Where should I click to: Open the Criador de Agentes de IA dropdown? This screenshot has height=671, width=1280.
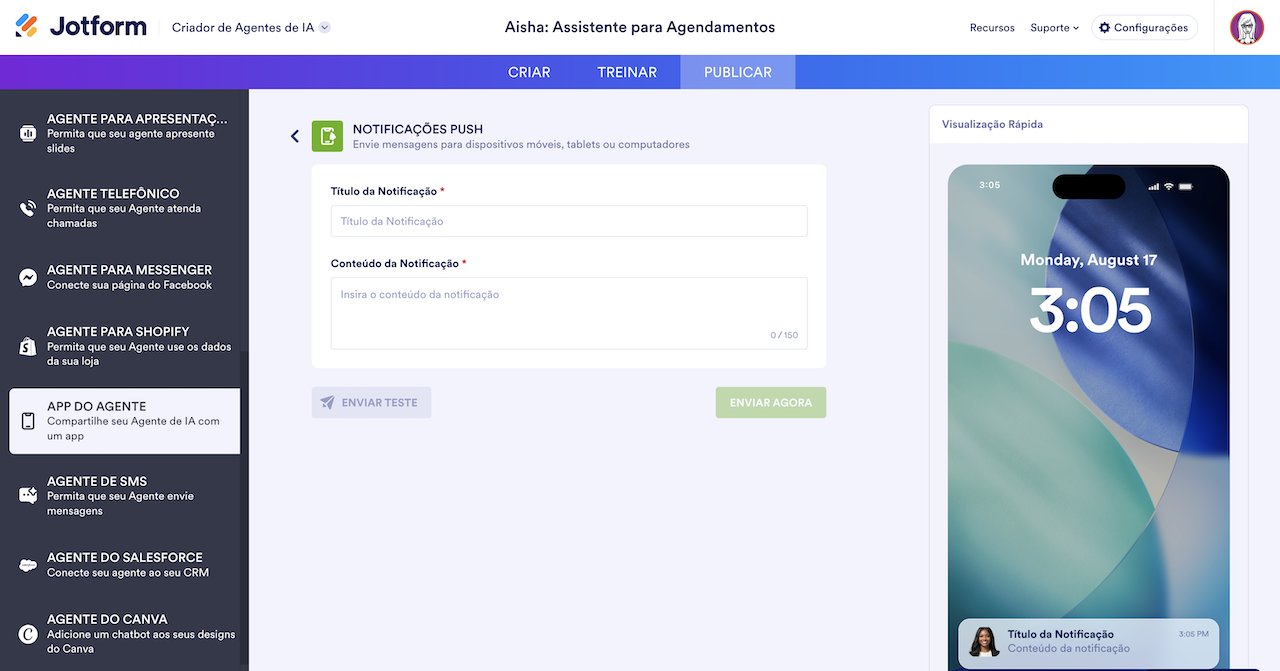[251, 27]
